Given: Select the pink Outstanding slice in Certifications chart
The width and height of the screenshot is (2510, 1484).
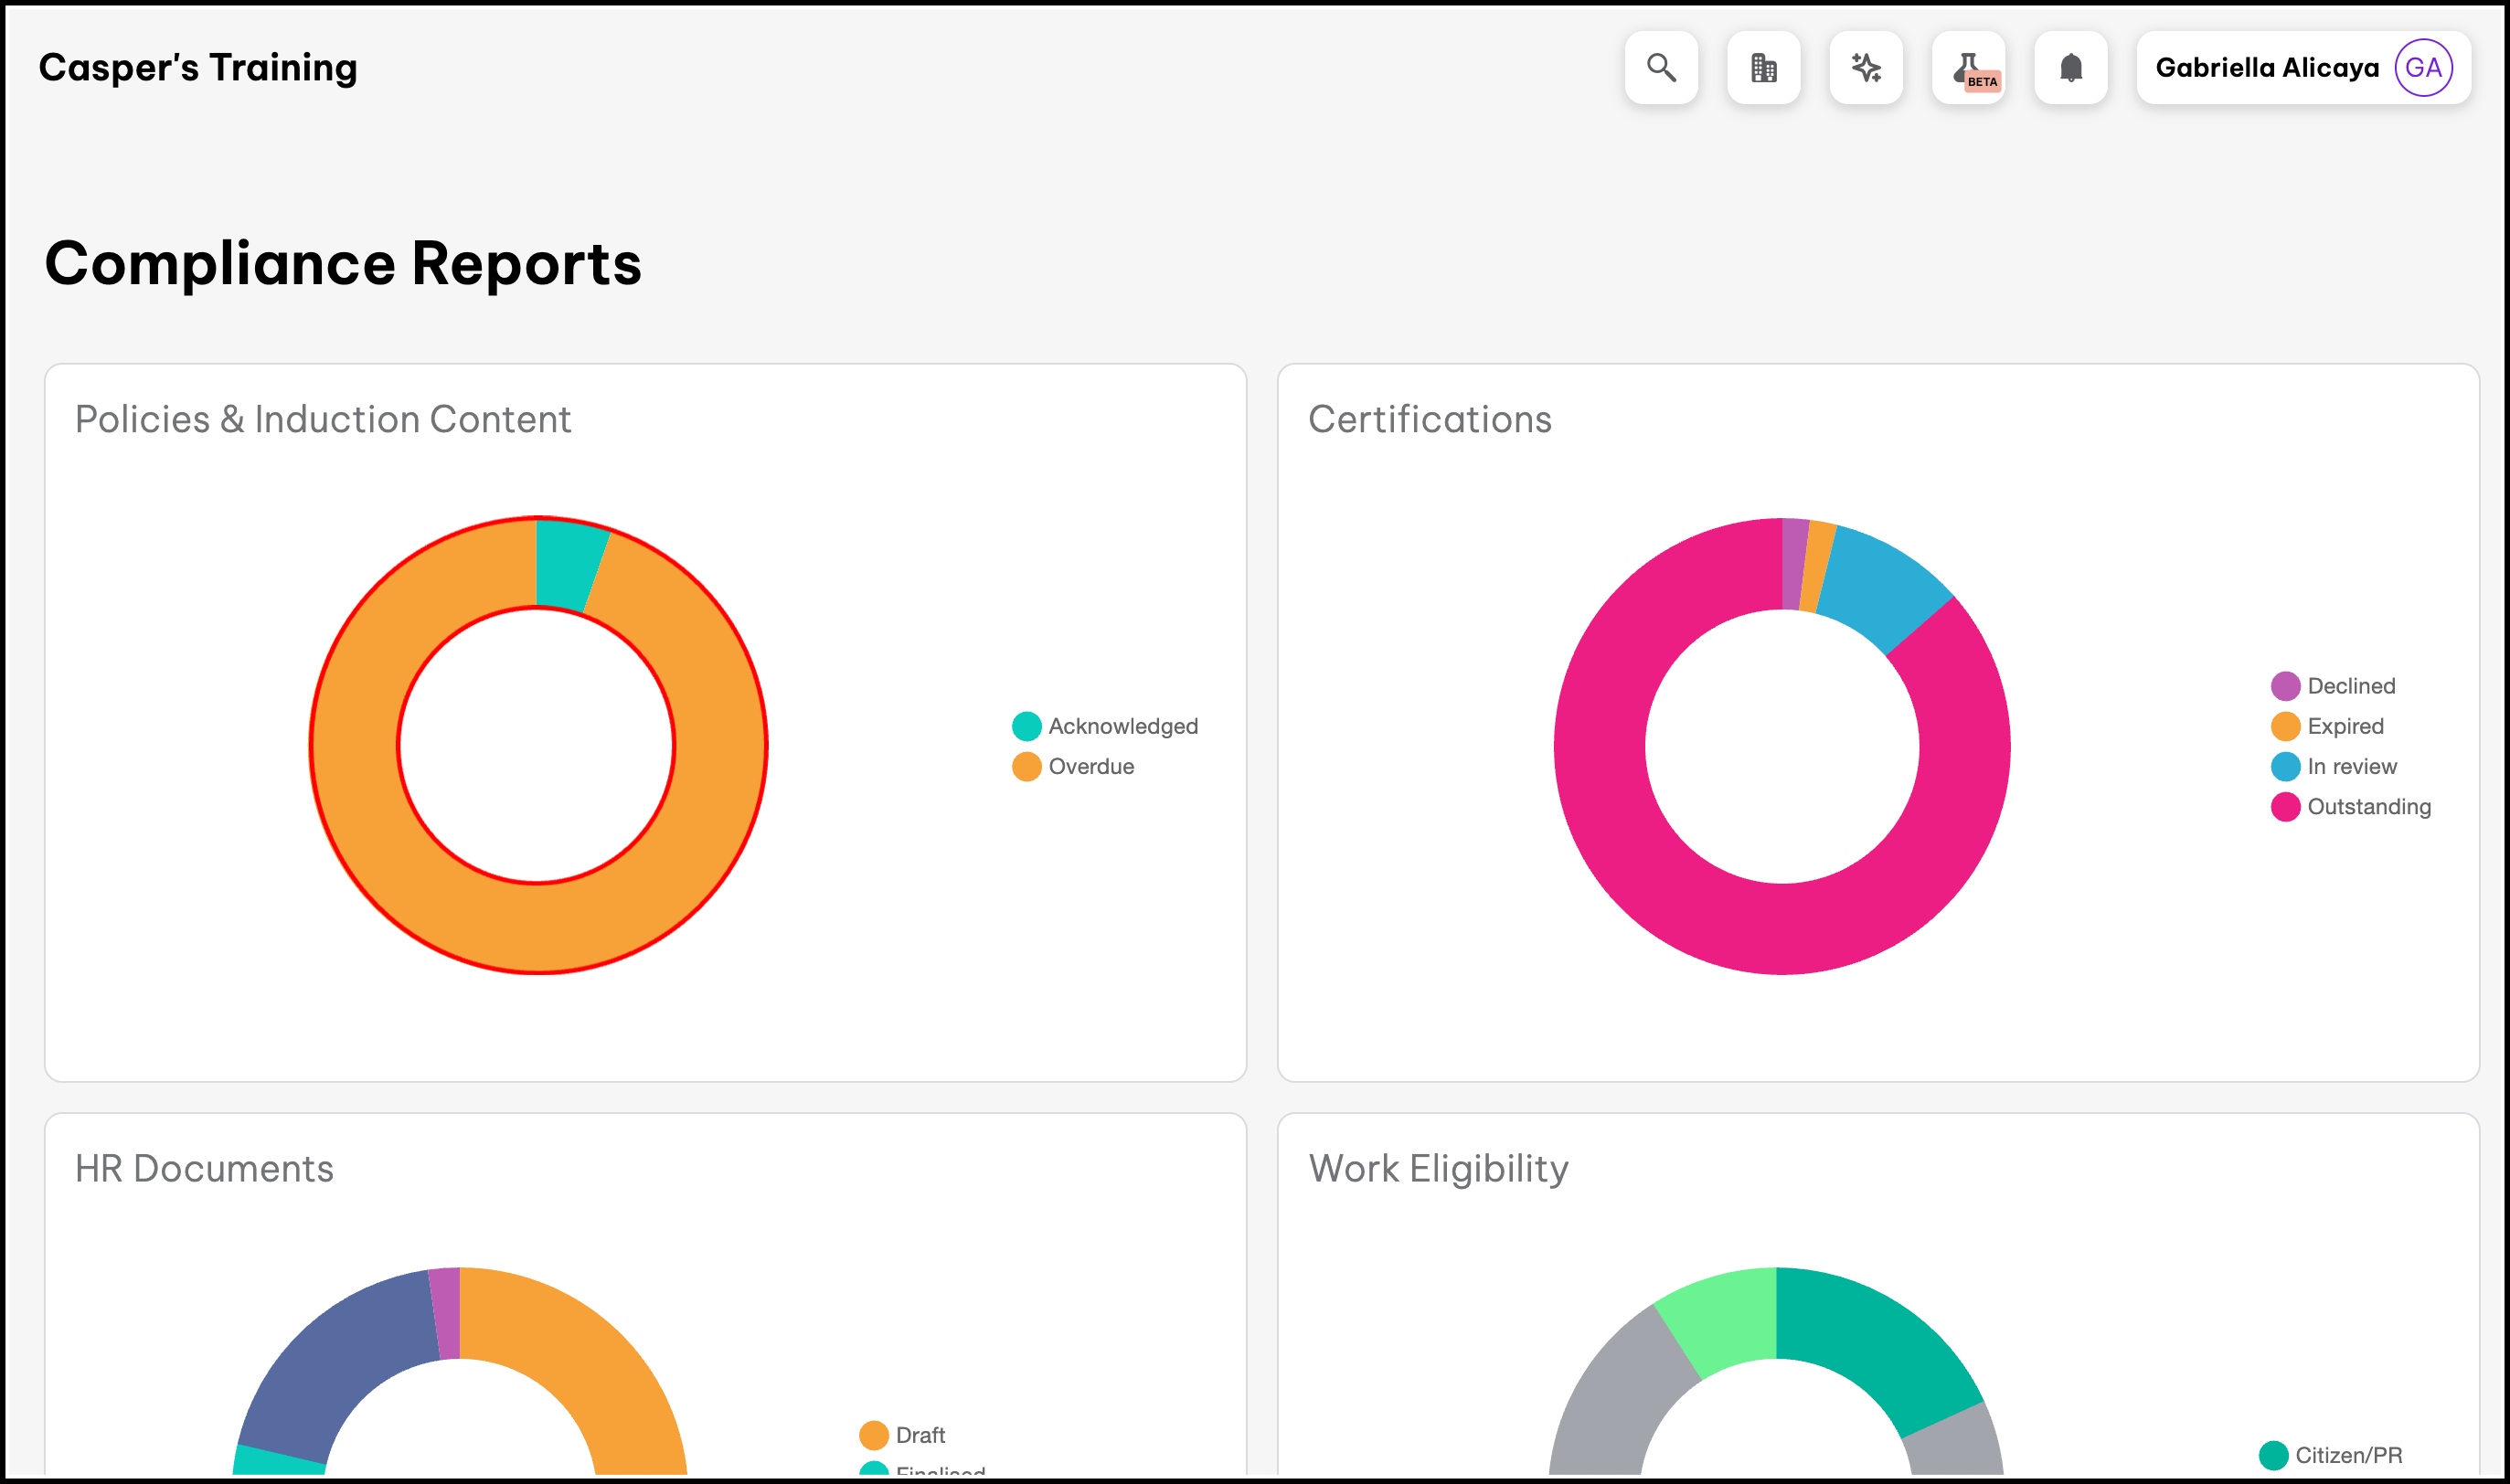Looking at the screenshot, I should pos(1782,930).
